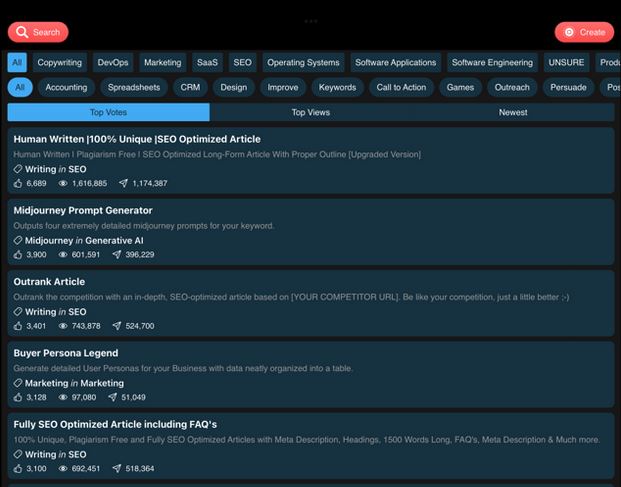Screen dimensions: 621x487
Task: Filter activities by Design
Action: point(234,88)
